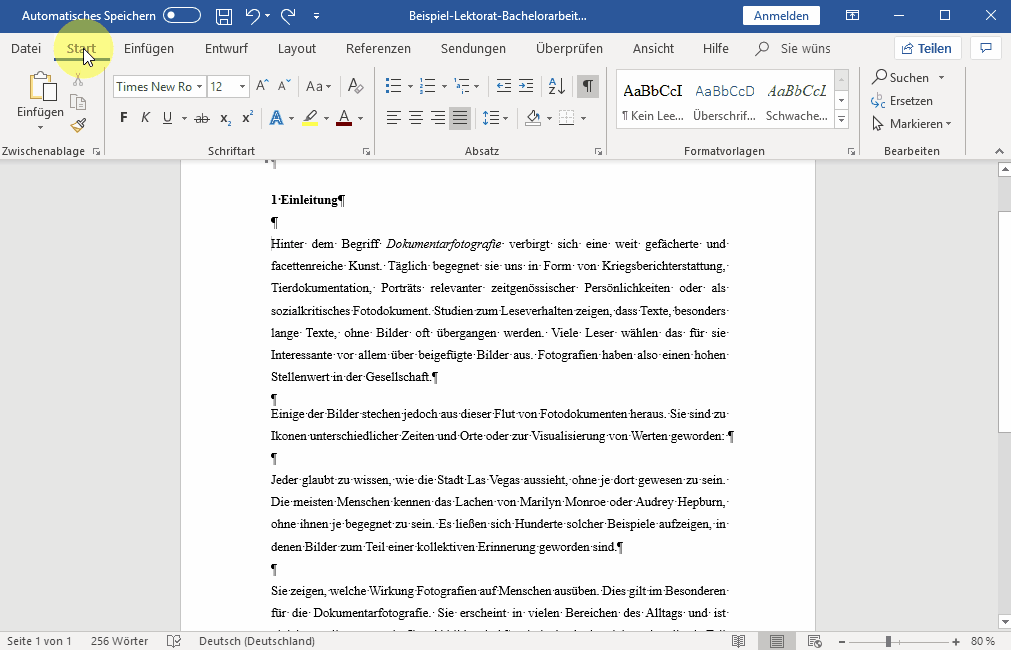Toggle strikethrough formatting
The width and height of the screenshot is (1011, 650).
click(x=202, y=118)
